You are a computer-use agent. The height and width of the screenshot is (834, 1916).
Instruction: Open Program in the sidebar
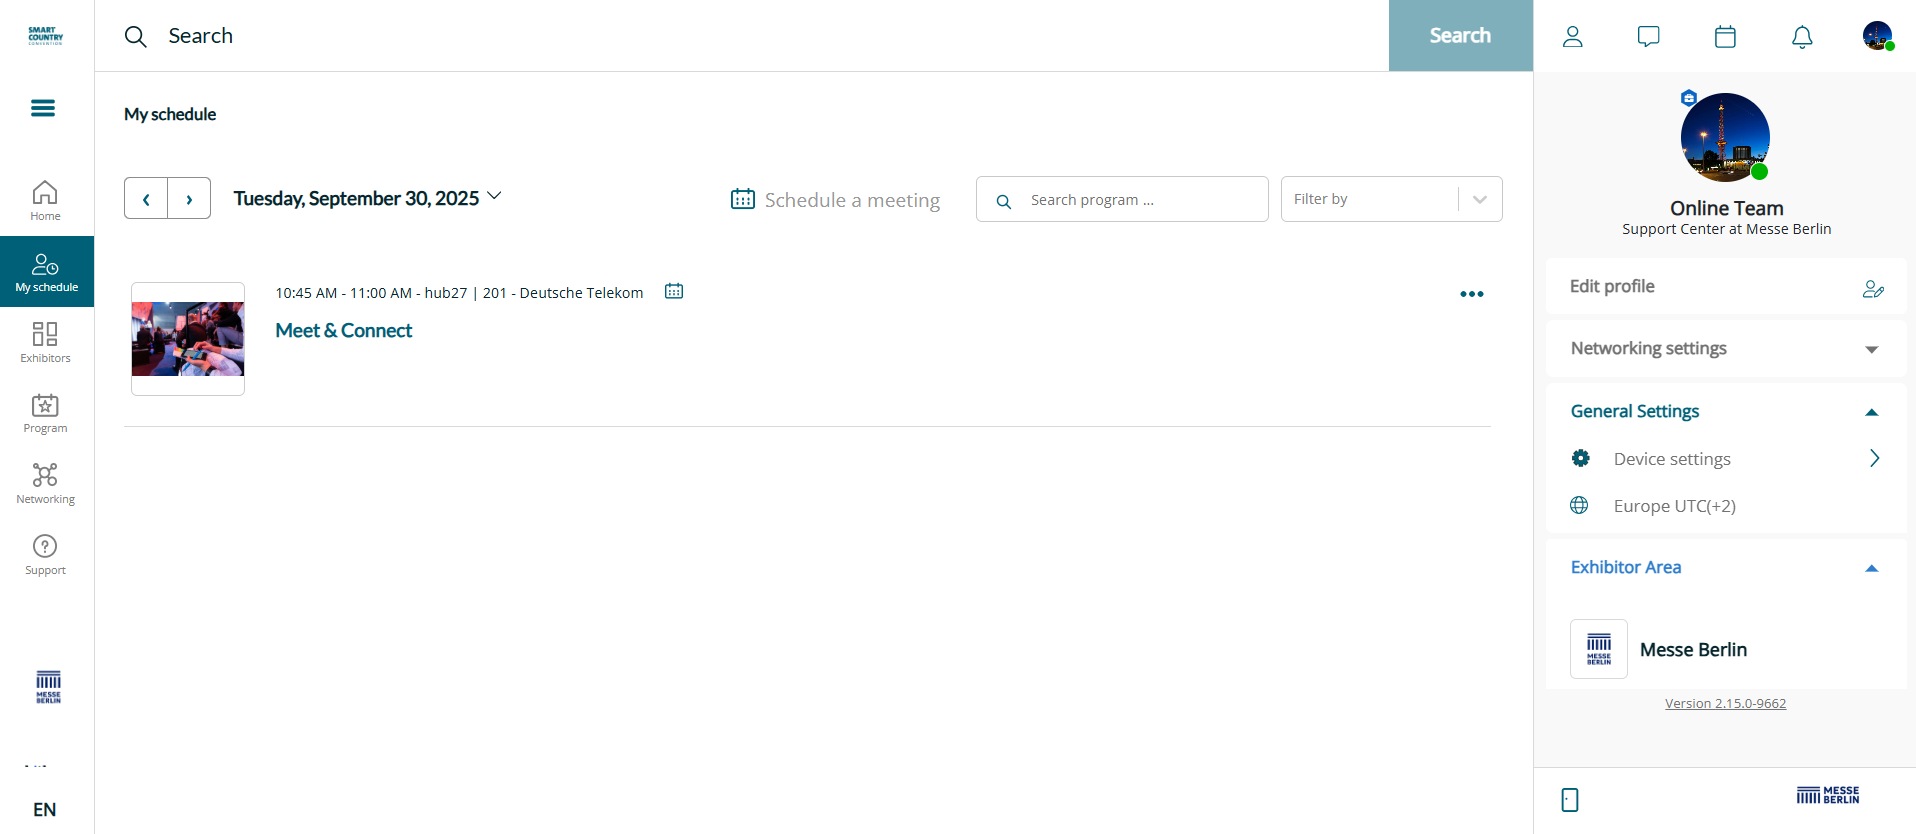45,413
